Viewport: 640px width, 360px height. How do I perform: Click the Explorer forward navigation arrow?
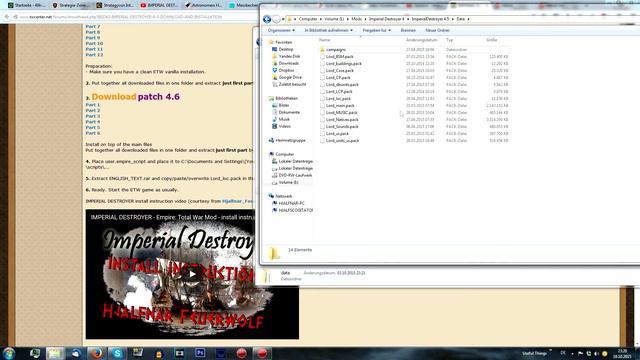[276, 19]
